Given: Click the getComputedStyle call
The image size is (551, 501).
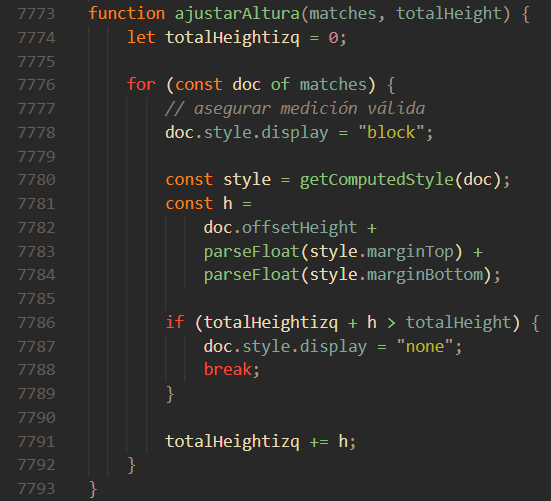Looking at the screenshot, I should coord(376,180).
